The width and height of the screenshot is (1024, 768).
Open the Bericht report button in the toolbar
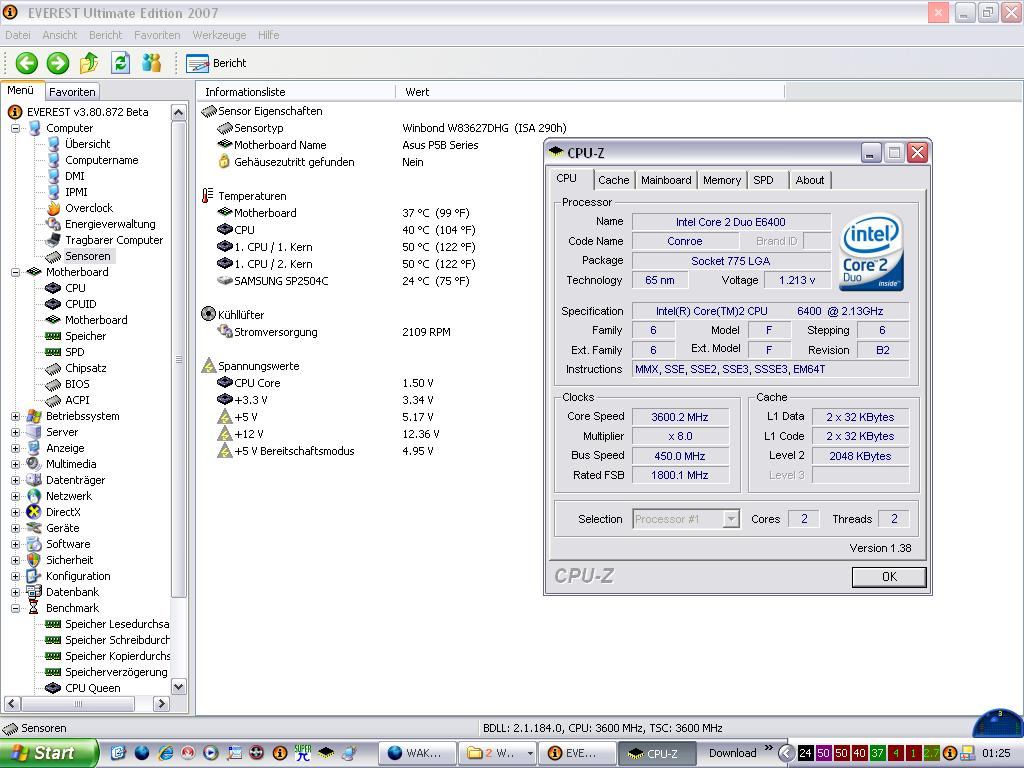pos(216,63)
